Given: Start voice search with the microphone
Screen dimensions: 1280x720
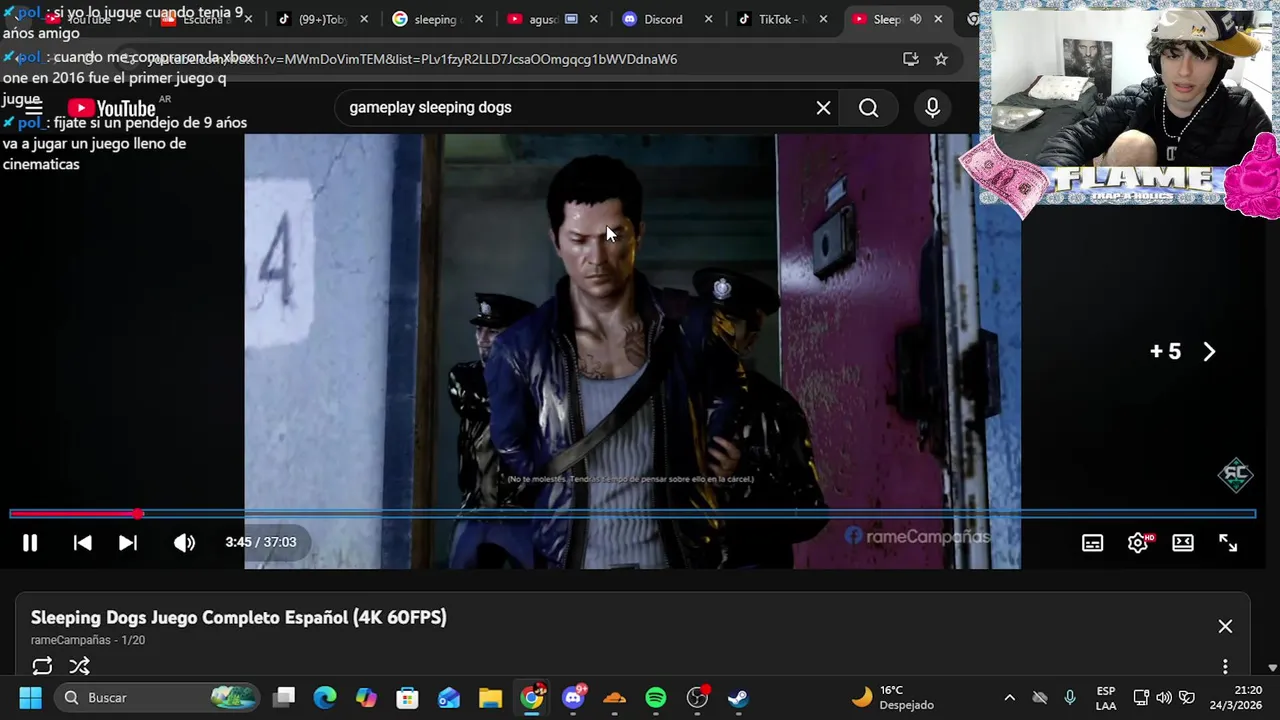Looking at the screenshot, I should 932,108.
